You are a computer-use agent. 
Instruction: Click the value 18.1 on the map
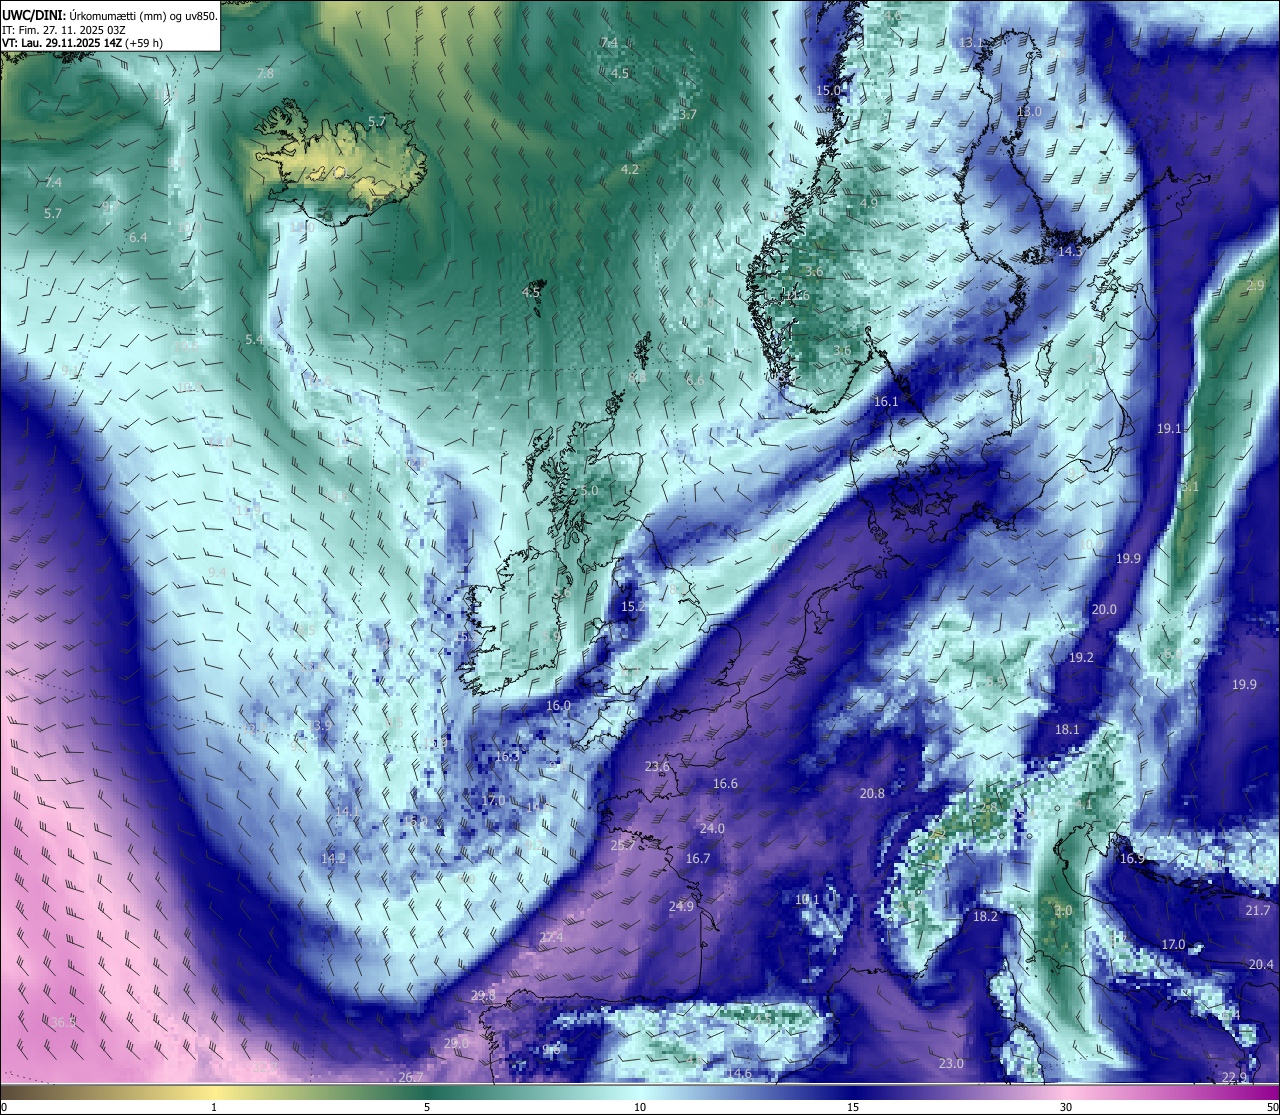(1068, 729)
